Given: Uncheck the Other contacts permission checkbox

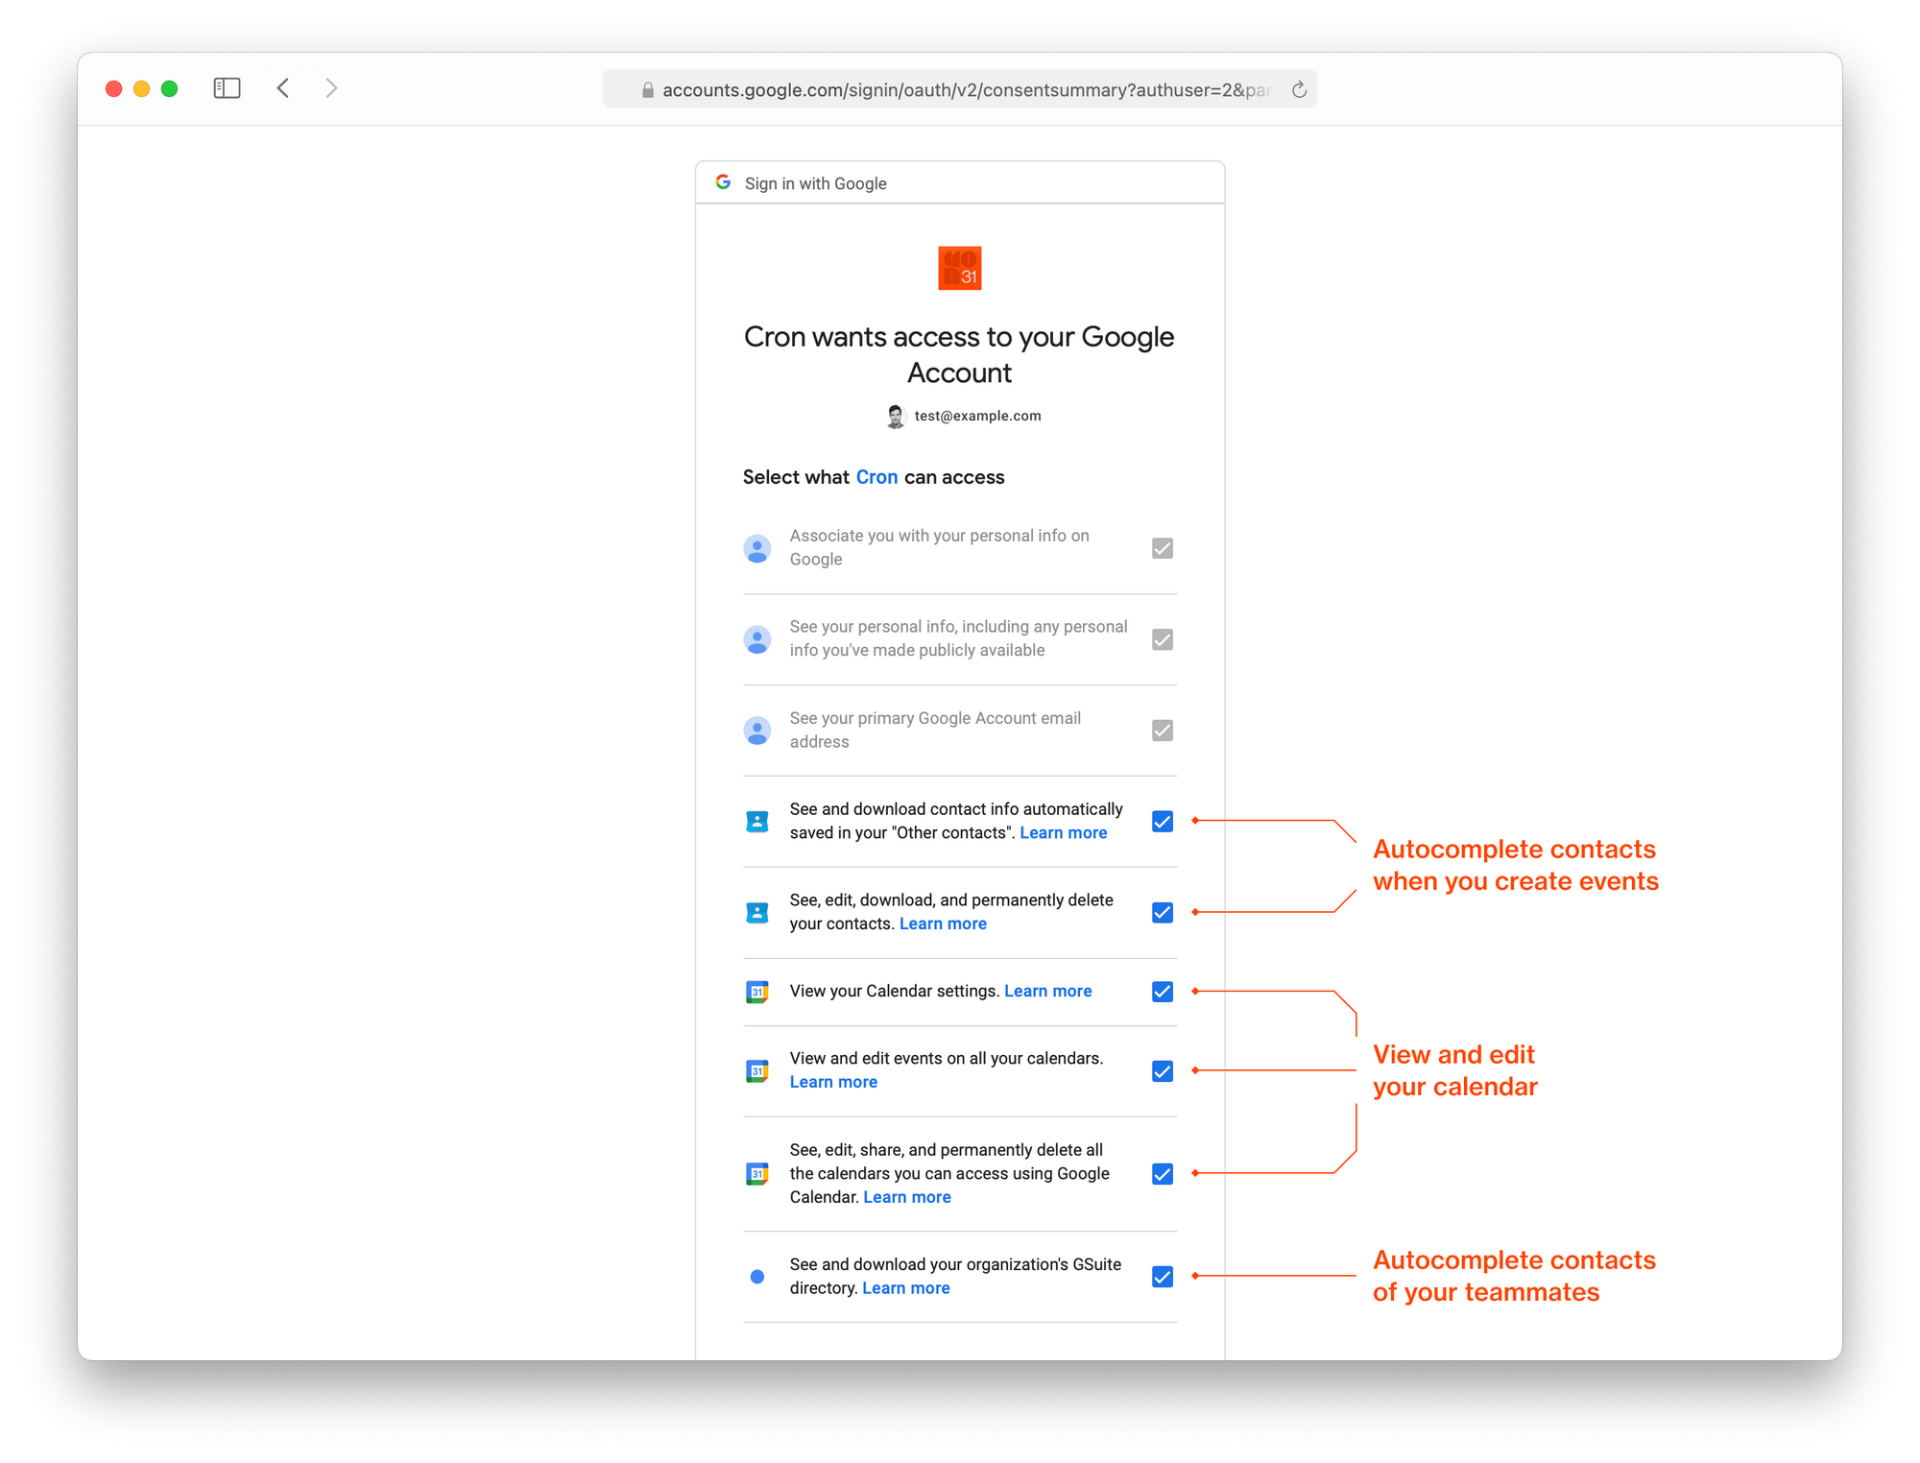Looking at the screenshot, I should click(x=1162, y=821).
